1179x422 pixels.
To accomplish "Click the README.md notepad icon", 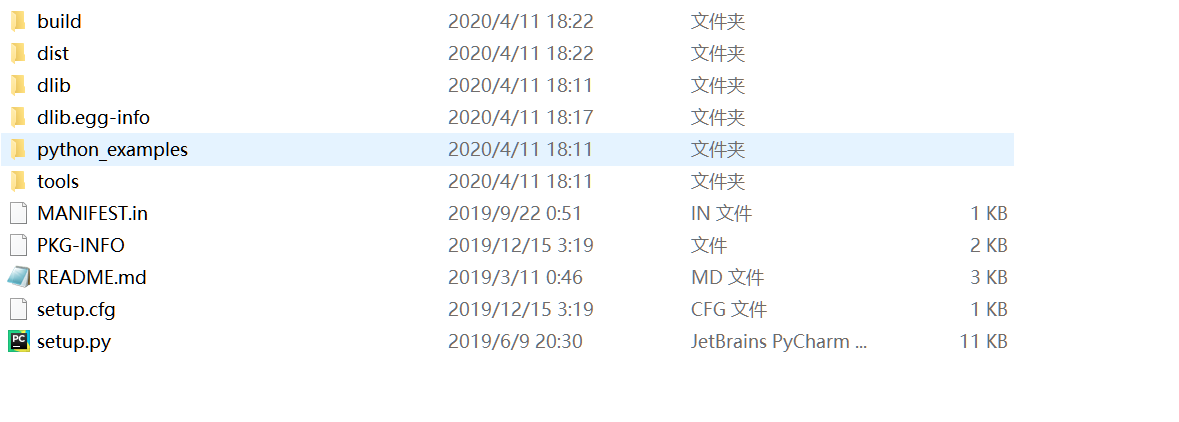I will click(x=19, y=278).
